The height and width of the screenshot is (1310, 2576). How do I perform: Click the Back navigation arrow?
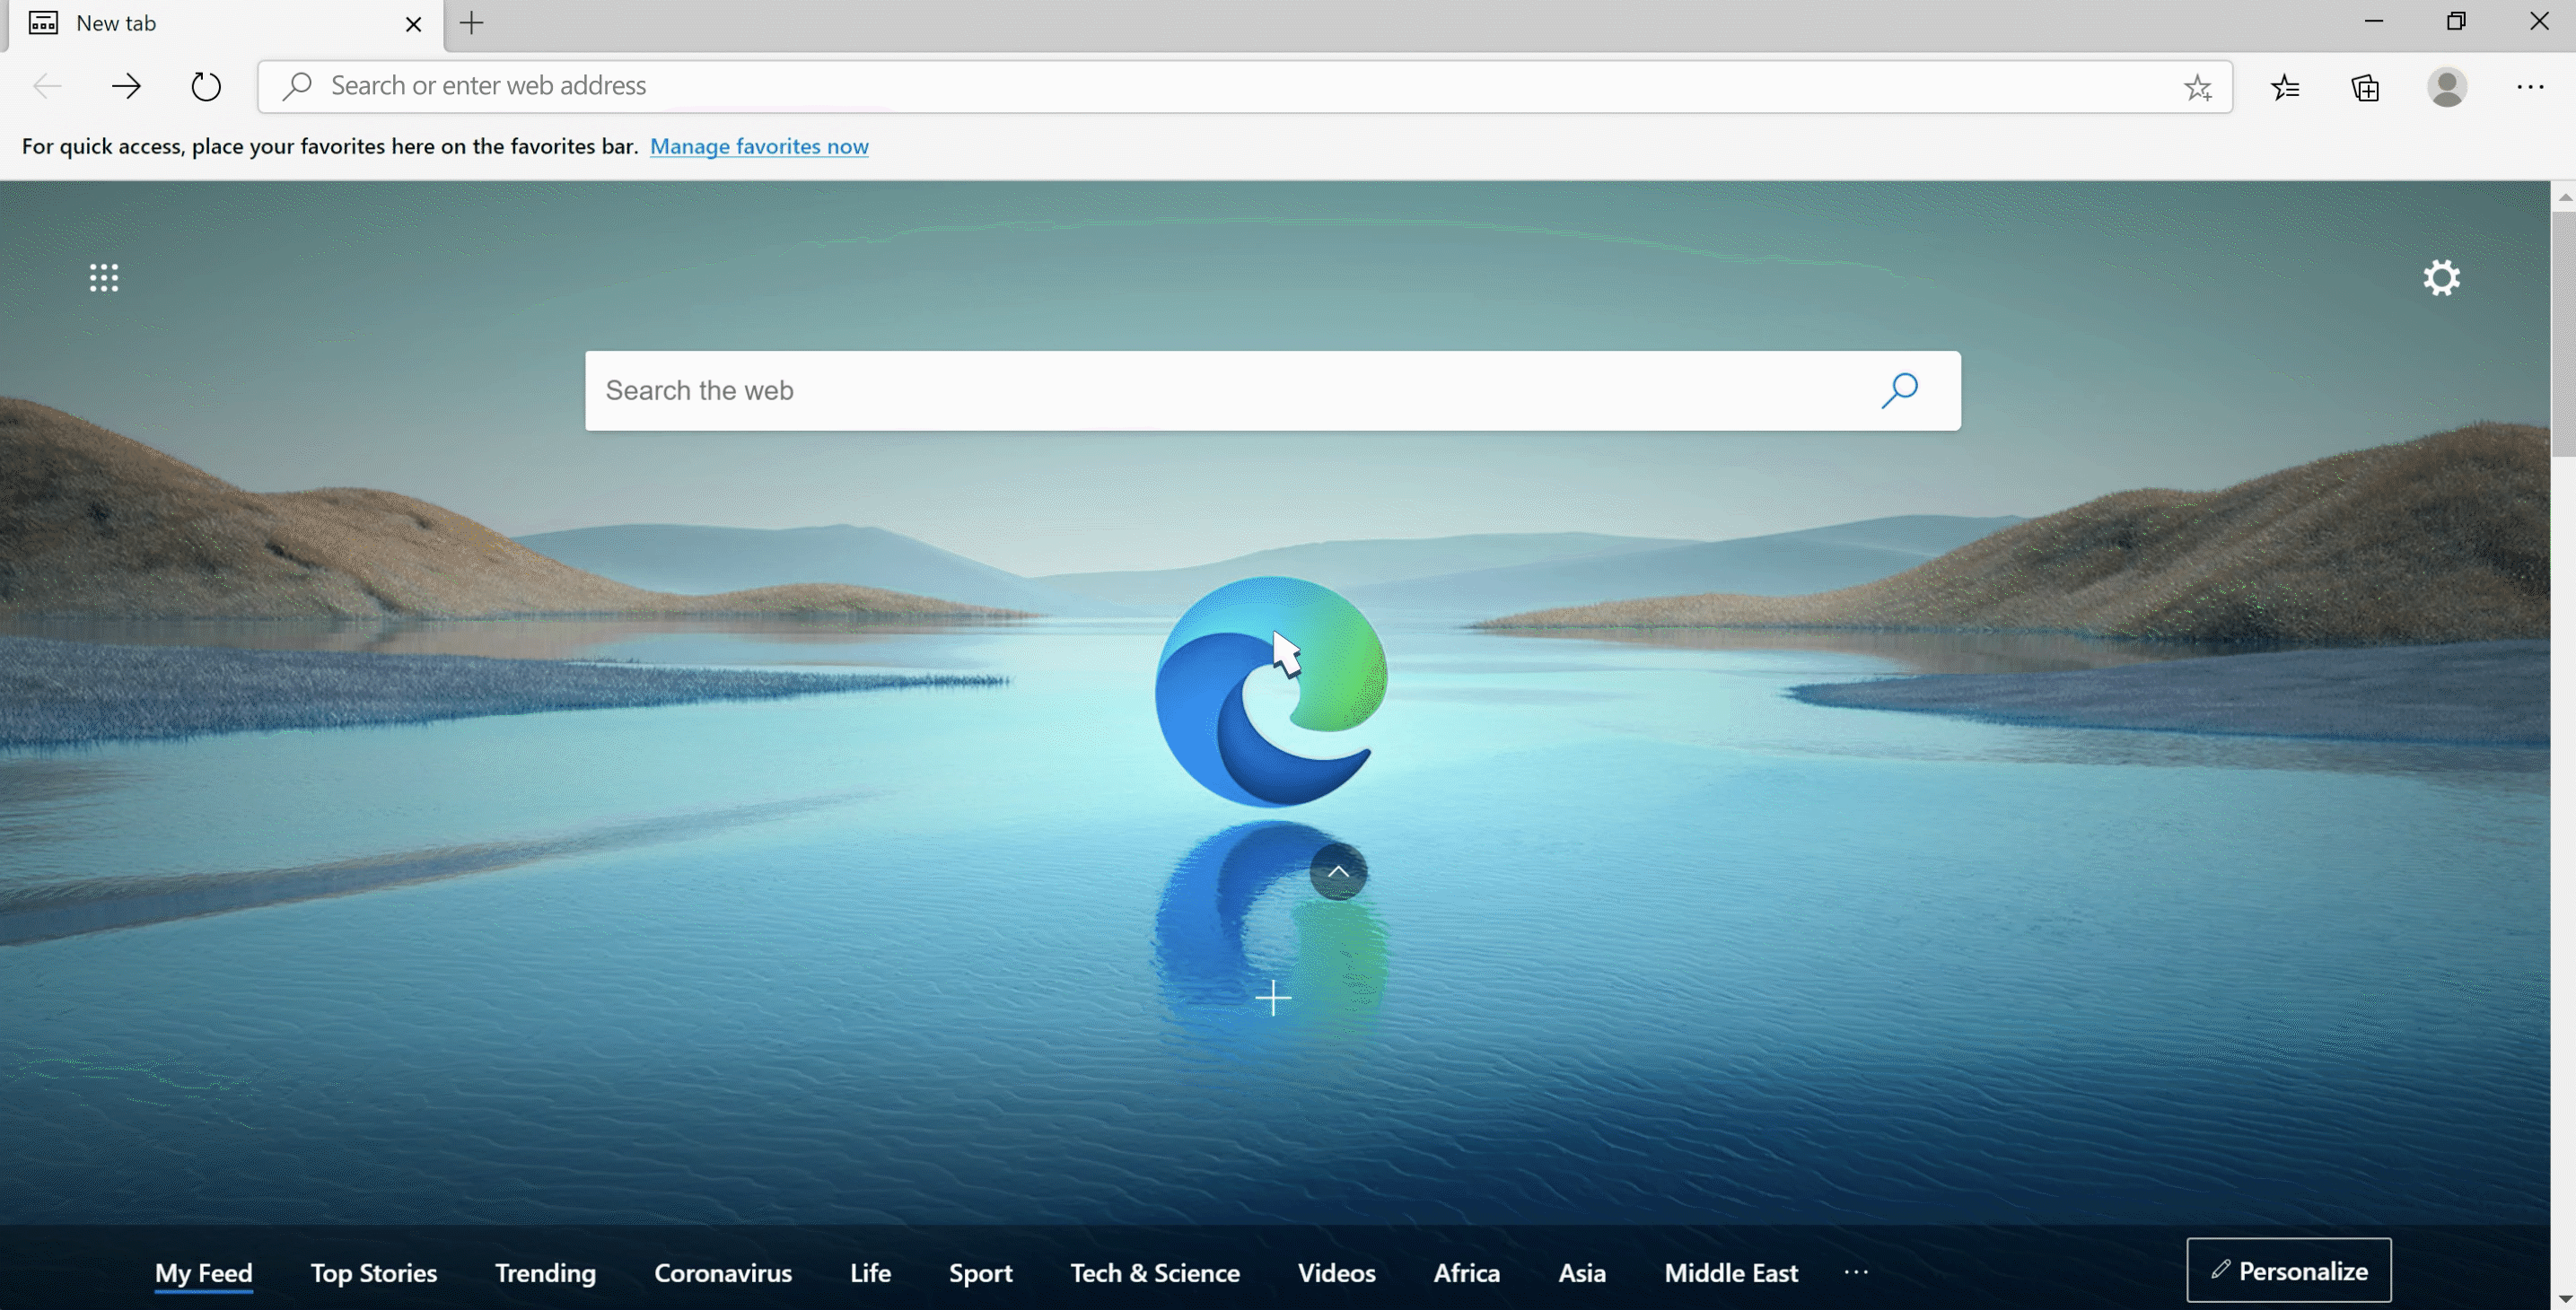(x=47, y=86)
